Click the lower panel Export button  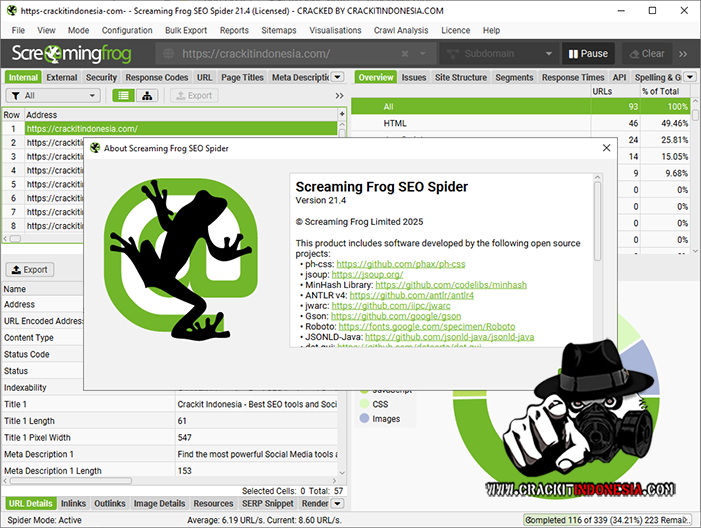[30, 270]
